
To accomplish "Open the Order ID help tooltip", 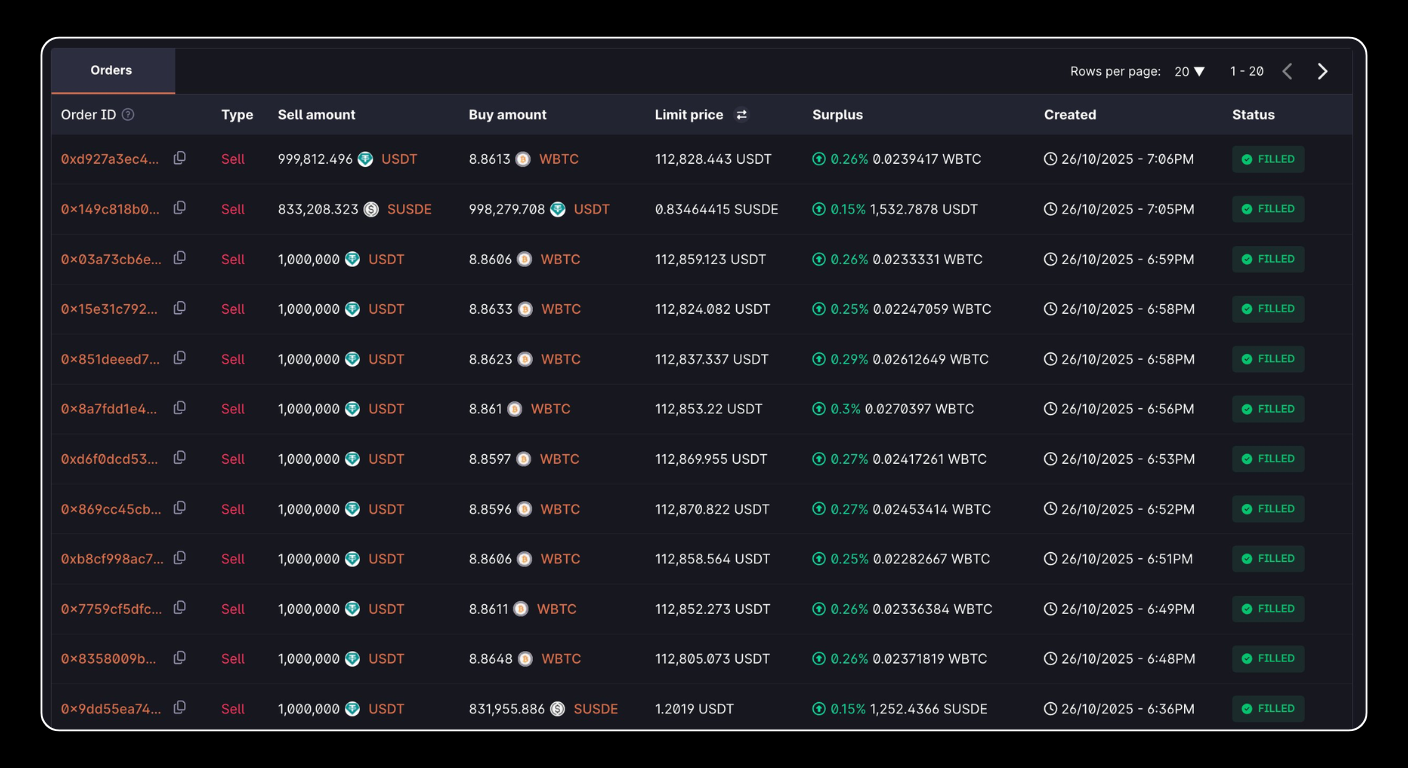I will pyautogui.click(x=128, y=114).
